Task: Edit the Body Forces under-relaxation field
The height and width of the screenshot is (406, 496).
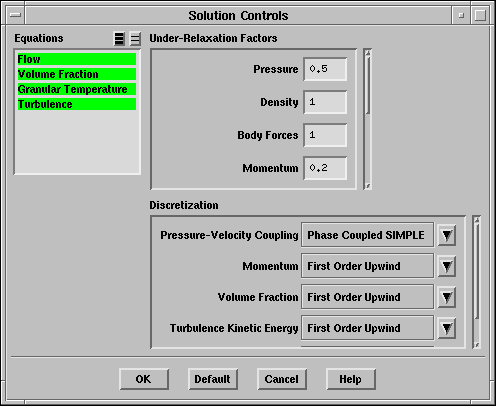Action: [x=325, y=135]
